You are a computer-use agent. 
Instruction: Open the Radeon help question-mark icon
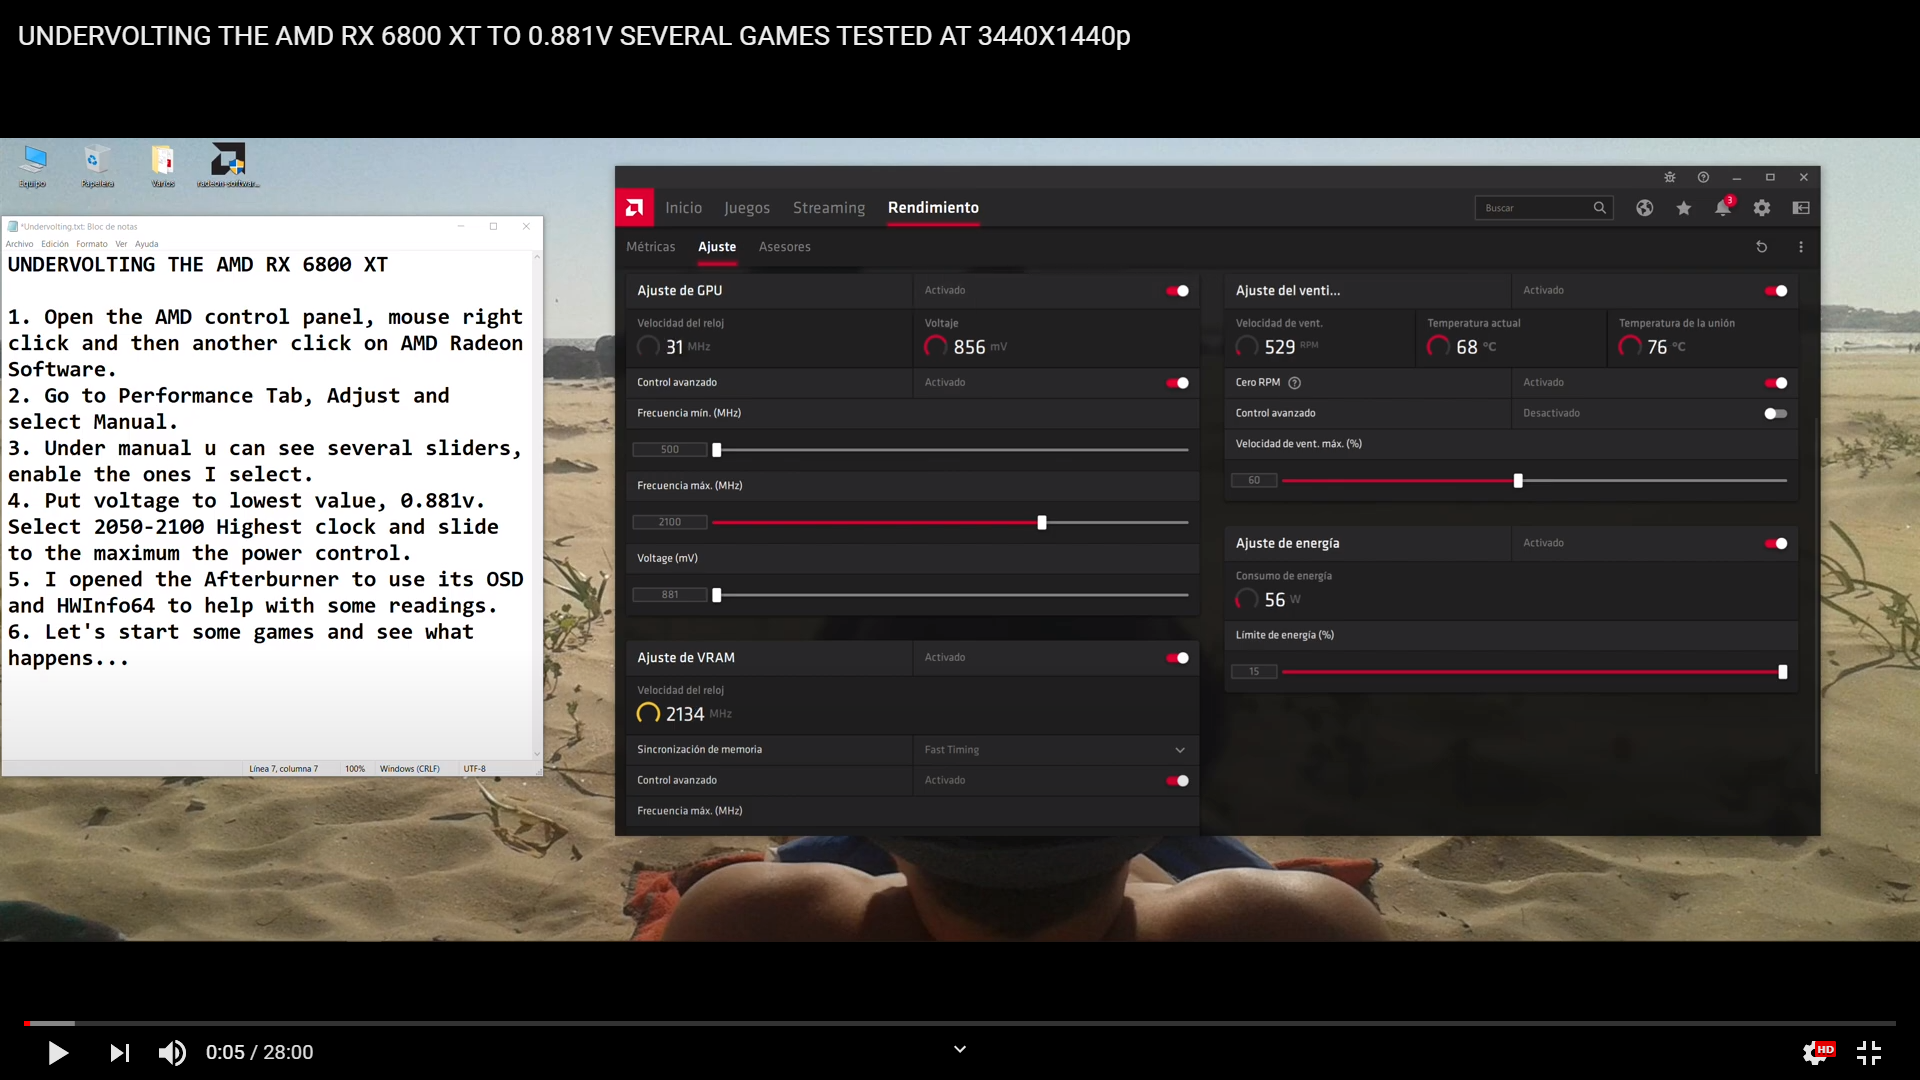[x=1703, y=177]
